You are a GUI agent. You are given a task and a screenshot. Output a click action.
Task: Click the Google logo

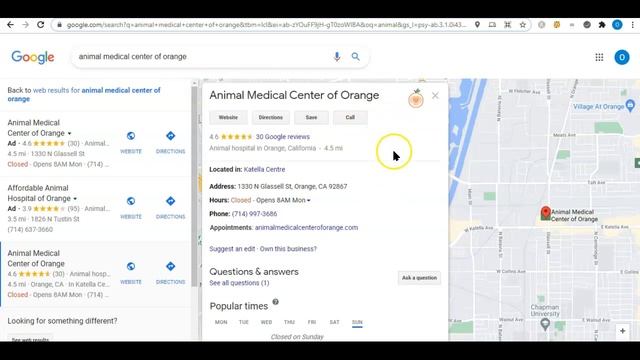point(33,57)
